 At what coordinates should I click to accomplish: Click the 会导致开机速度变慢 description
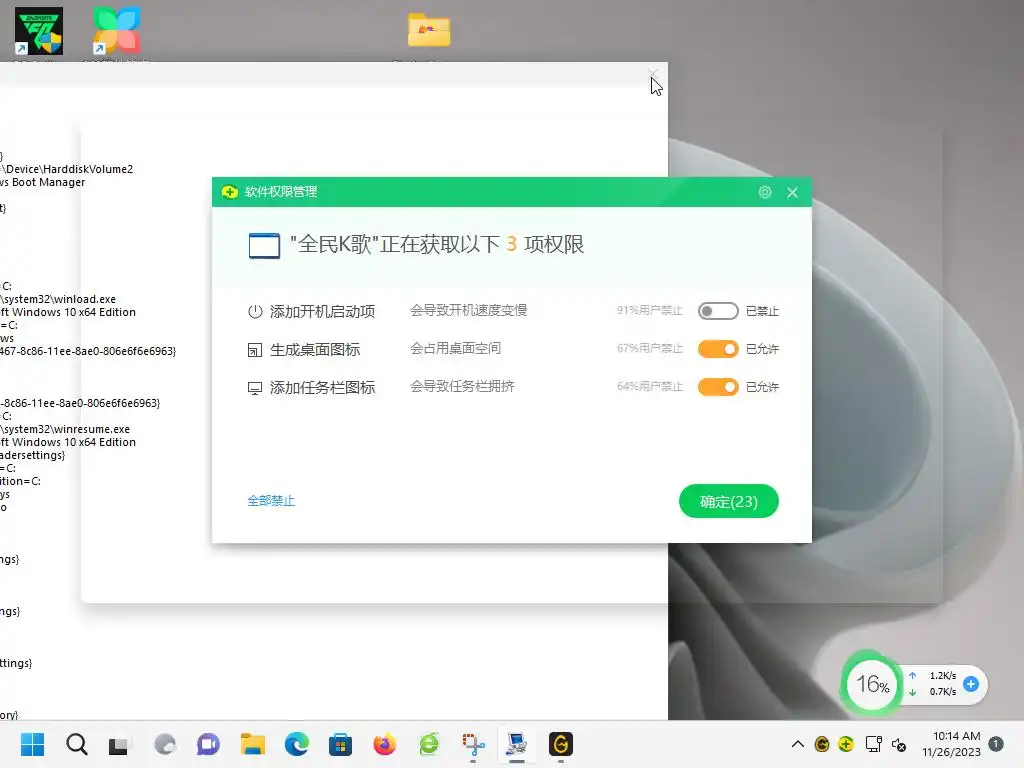[x=468, y=310]
